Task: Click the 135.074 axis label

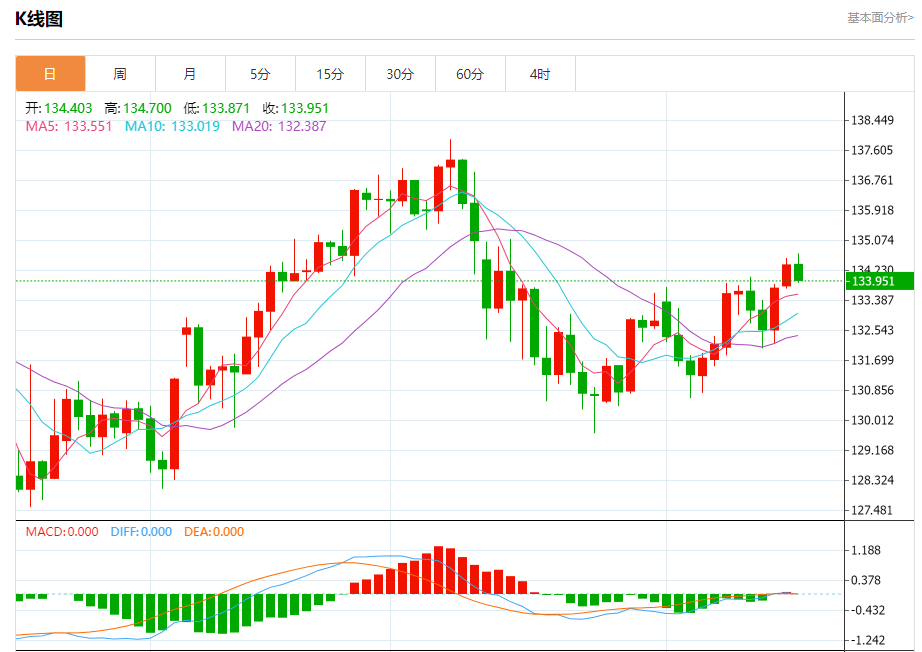Action: click(x=873, y=240)
